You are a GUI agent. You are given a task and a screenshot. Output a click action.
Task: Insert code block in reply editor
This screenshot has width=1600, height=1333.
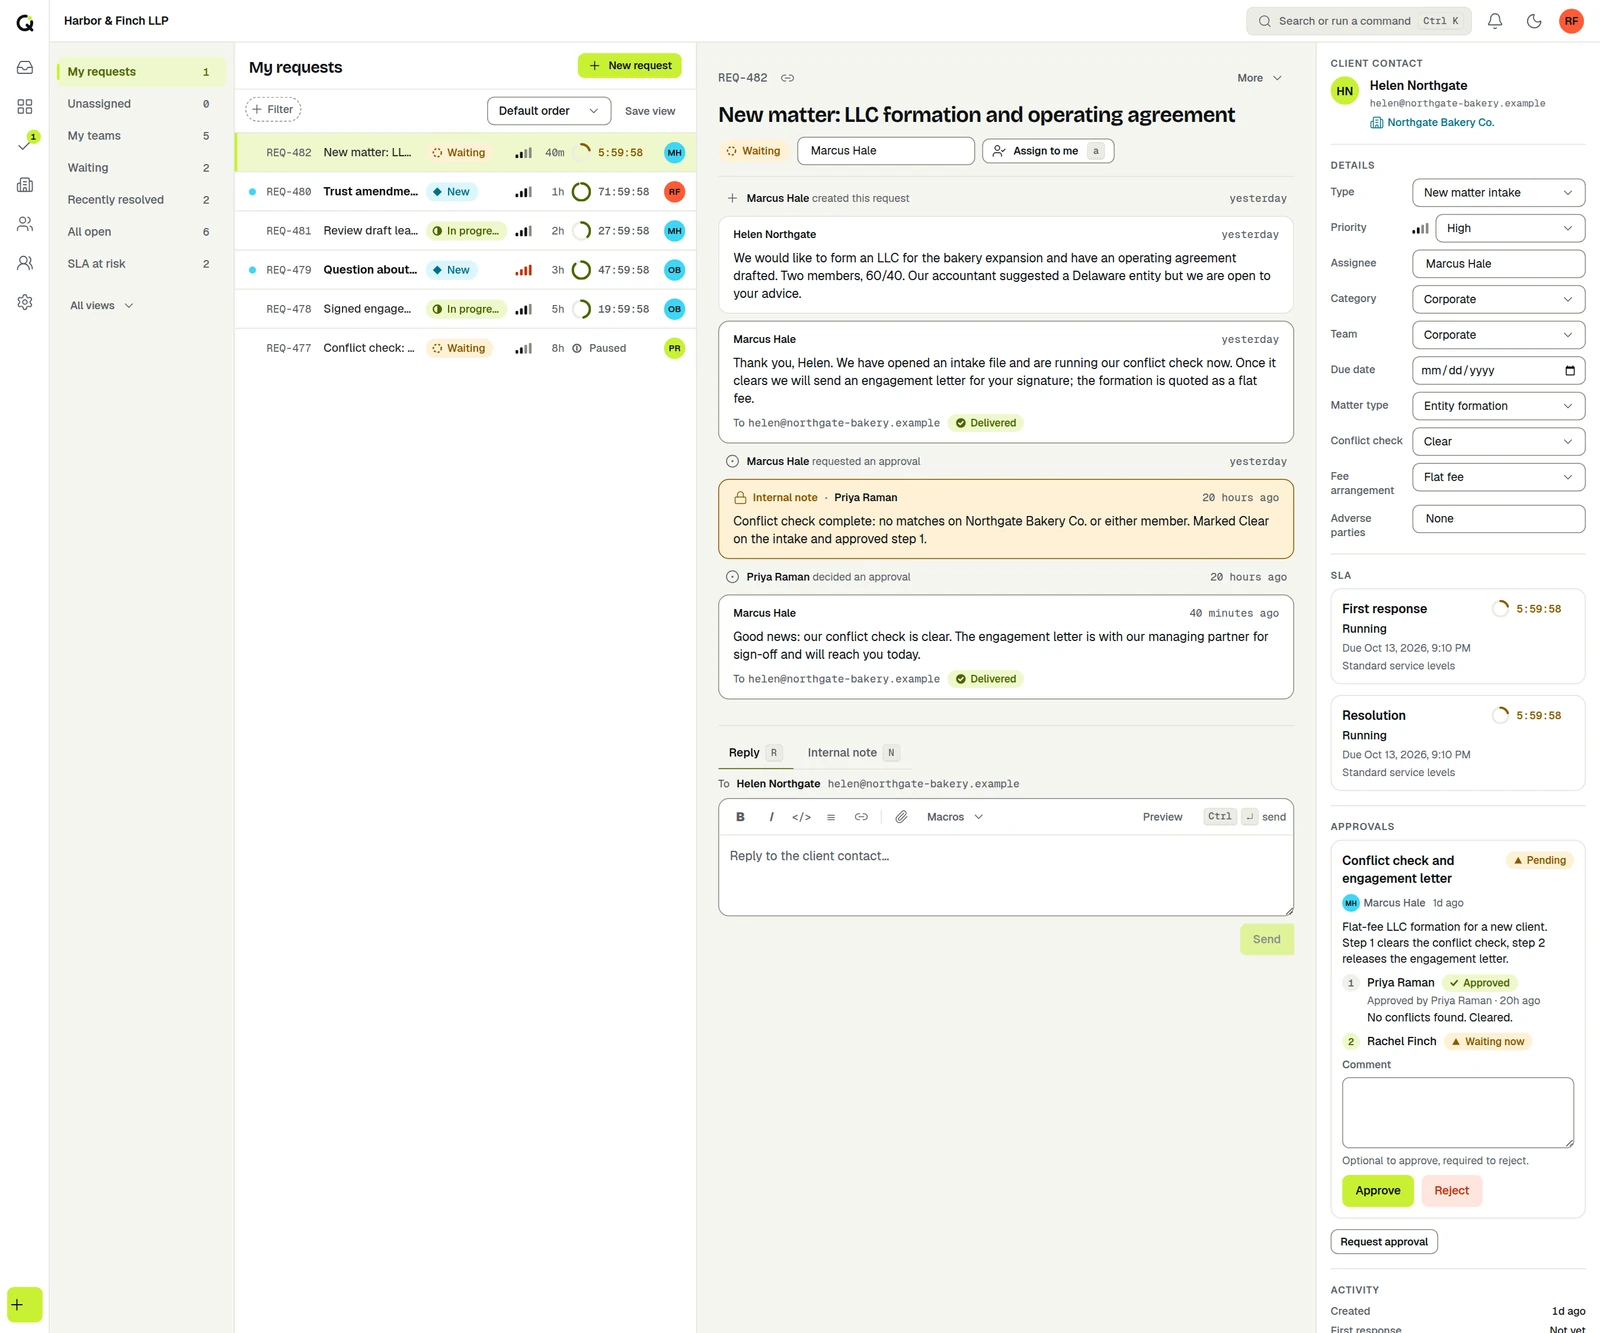[x=801, y=817]
